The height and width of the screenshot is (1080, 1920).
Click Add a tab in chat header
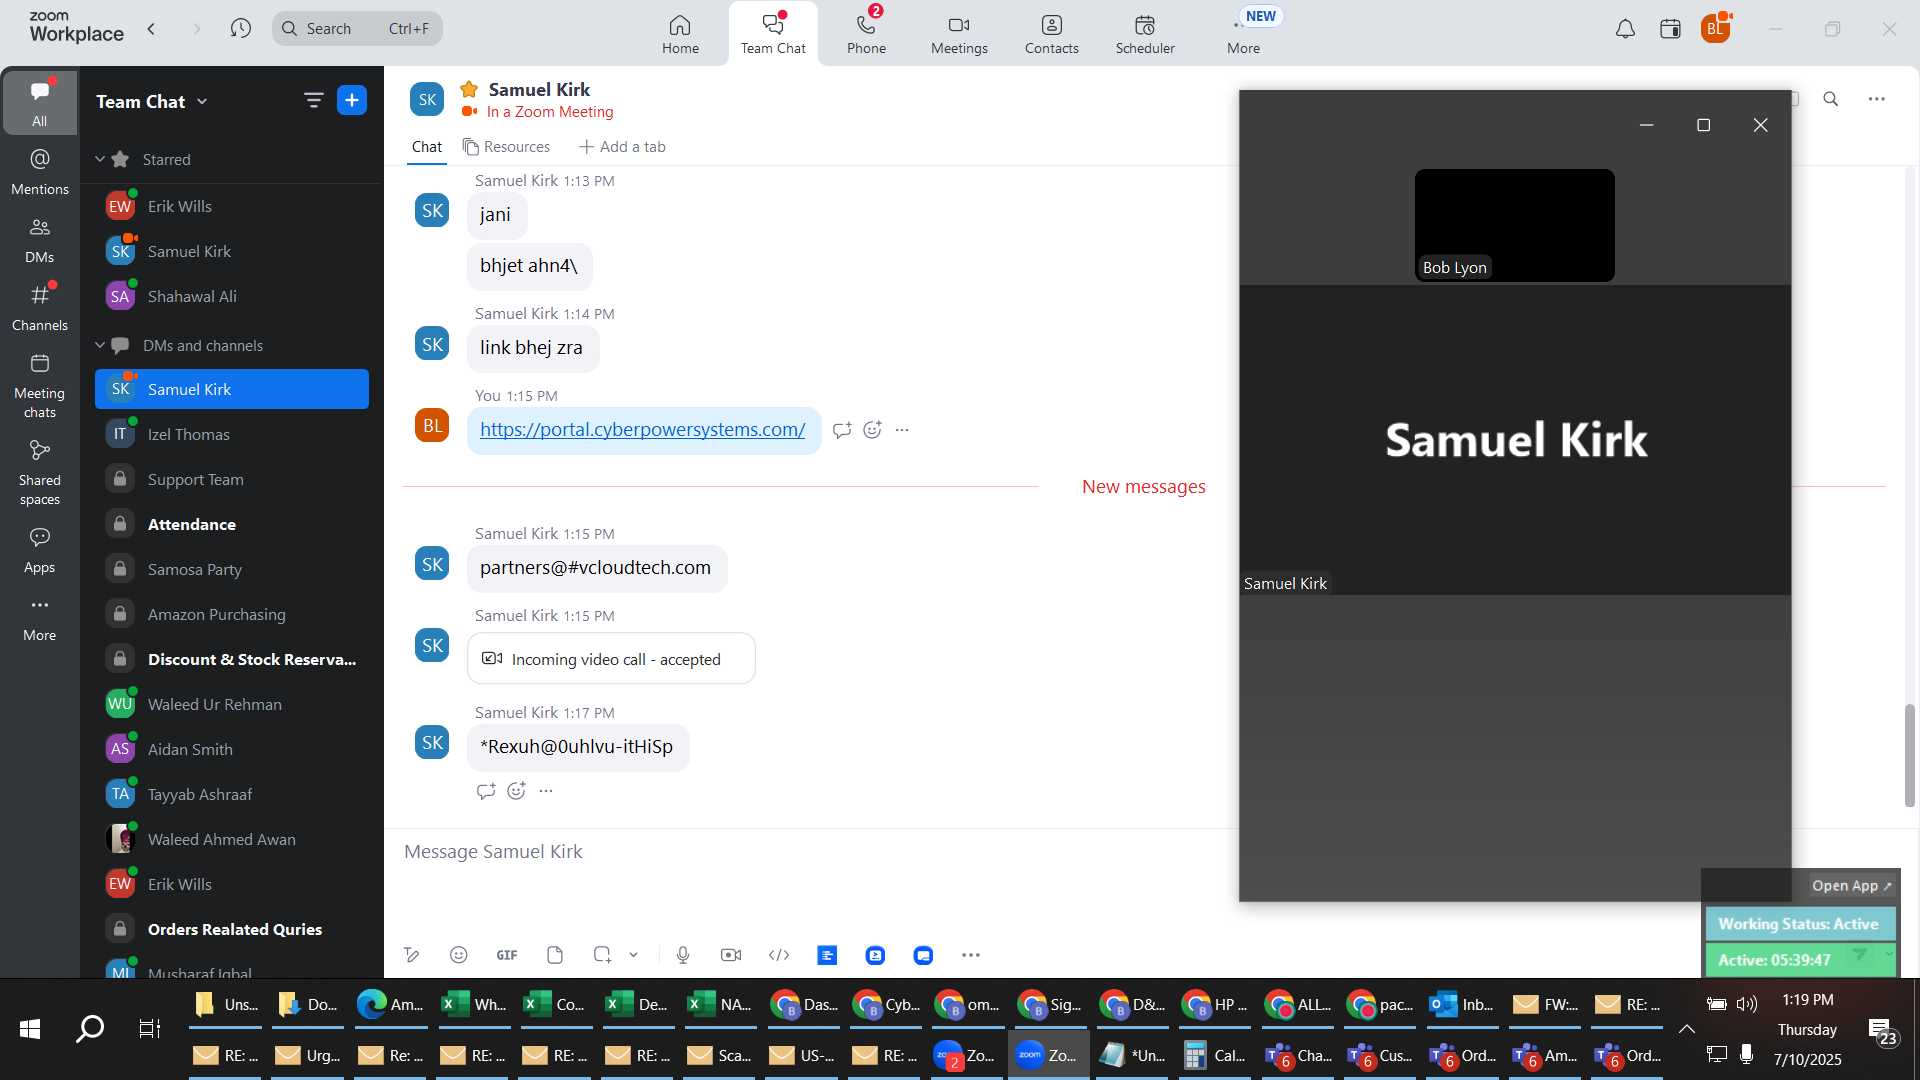click(x=622, y=147)
